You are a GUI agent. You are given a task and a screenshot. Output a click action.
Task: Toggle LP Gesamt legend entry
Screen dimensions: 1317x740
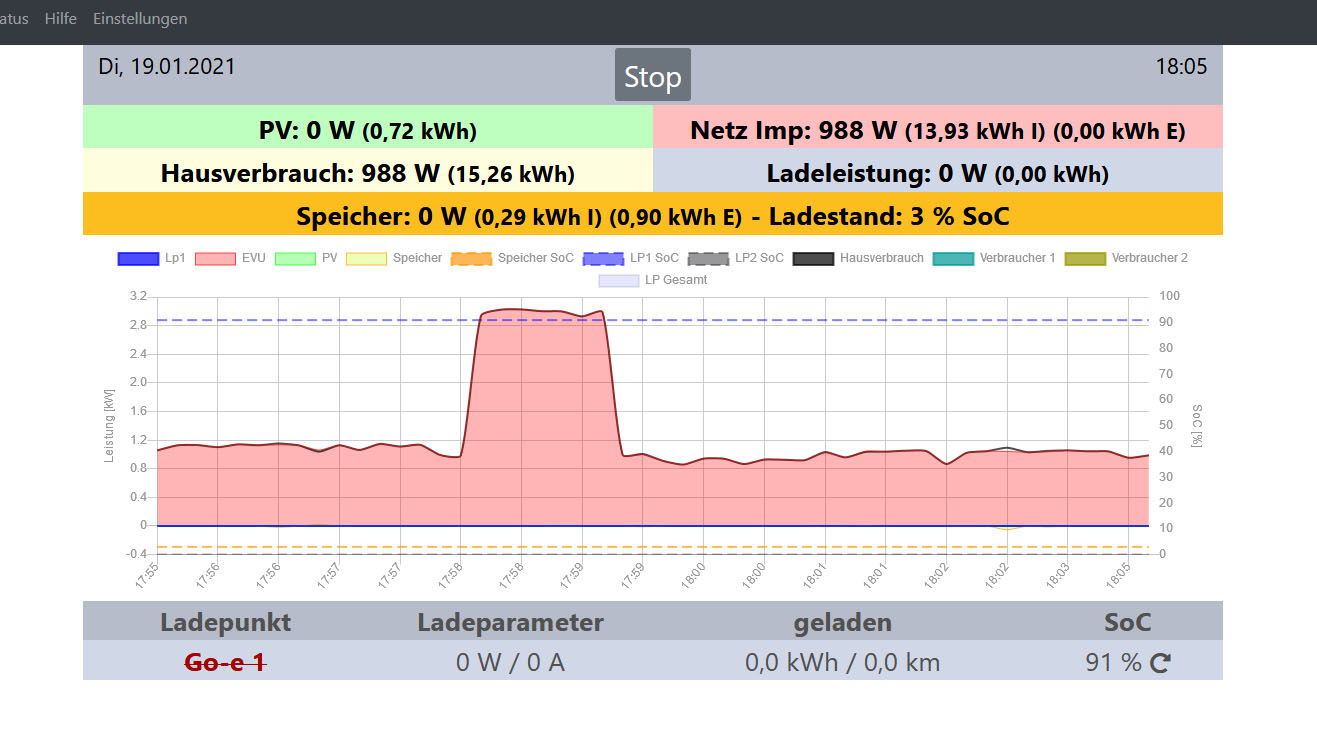click(x=653, y=280)
